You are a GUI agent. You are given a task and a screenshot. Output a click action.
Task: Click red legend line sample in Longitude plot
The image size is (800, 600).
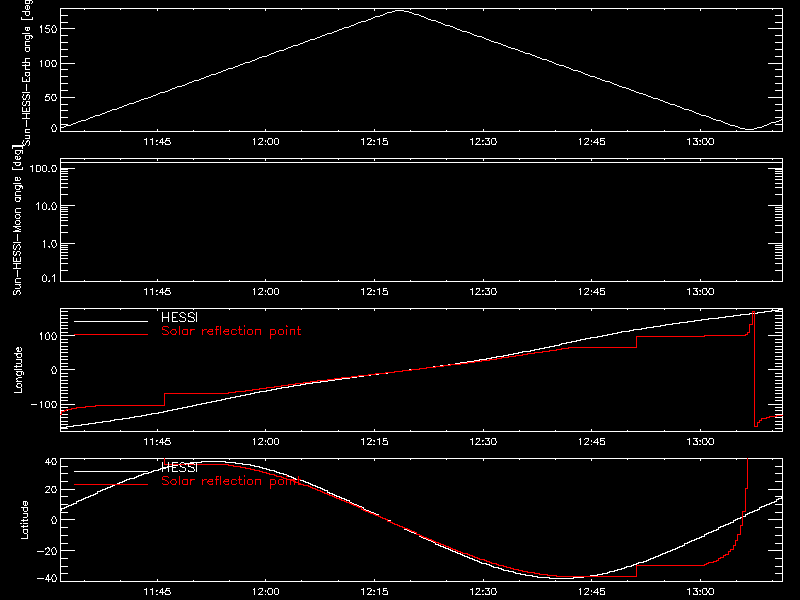(x=111, y=335)
